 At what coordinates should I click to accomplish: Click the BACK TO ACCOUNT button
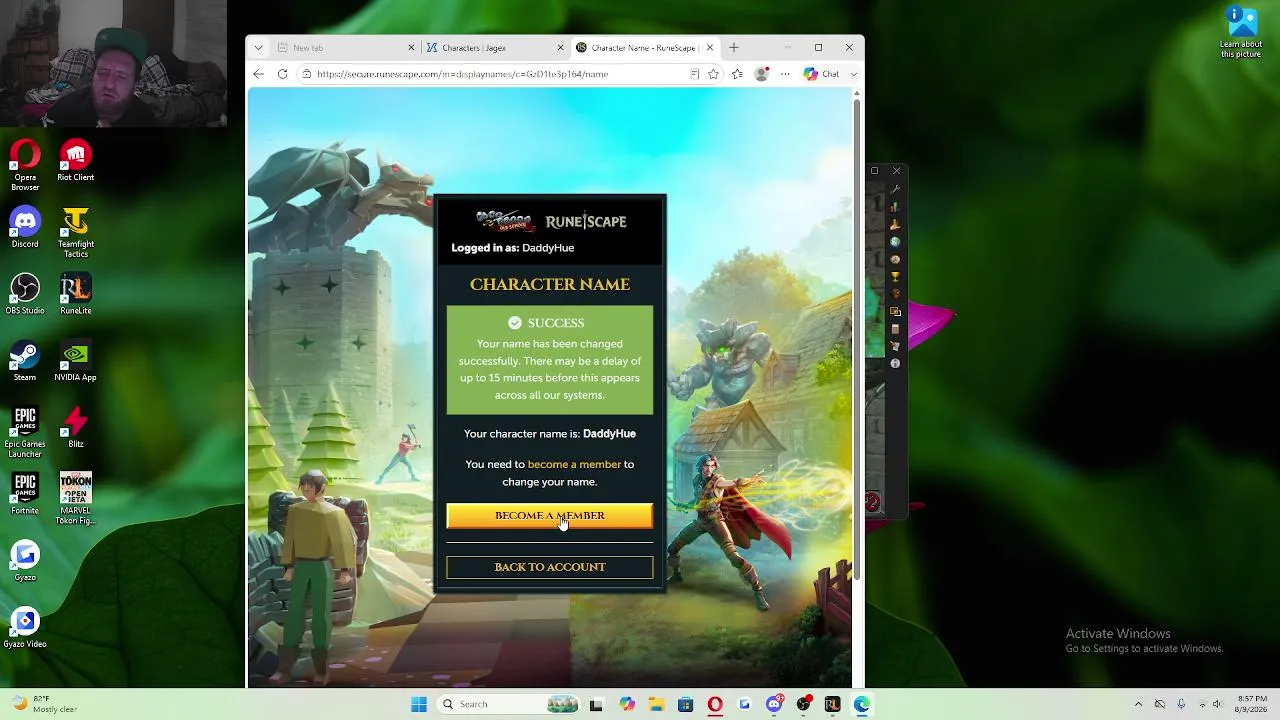[x=550, y=567]
